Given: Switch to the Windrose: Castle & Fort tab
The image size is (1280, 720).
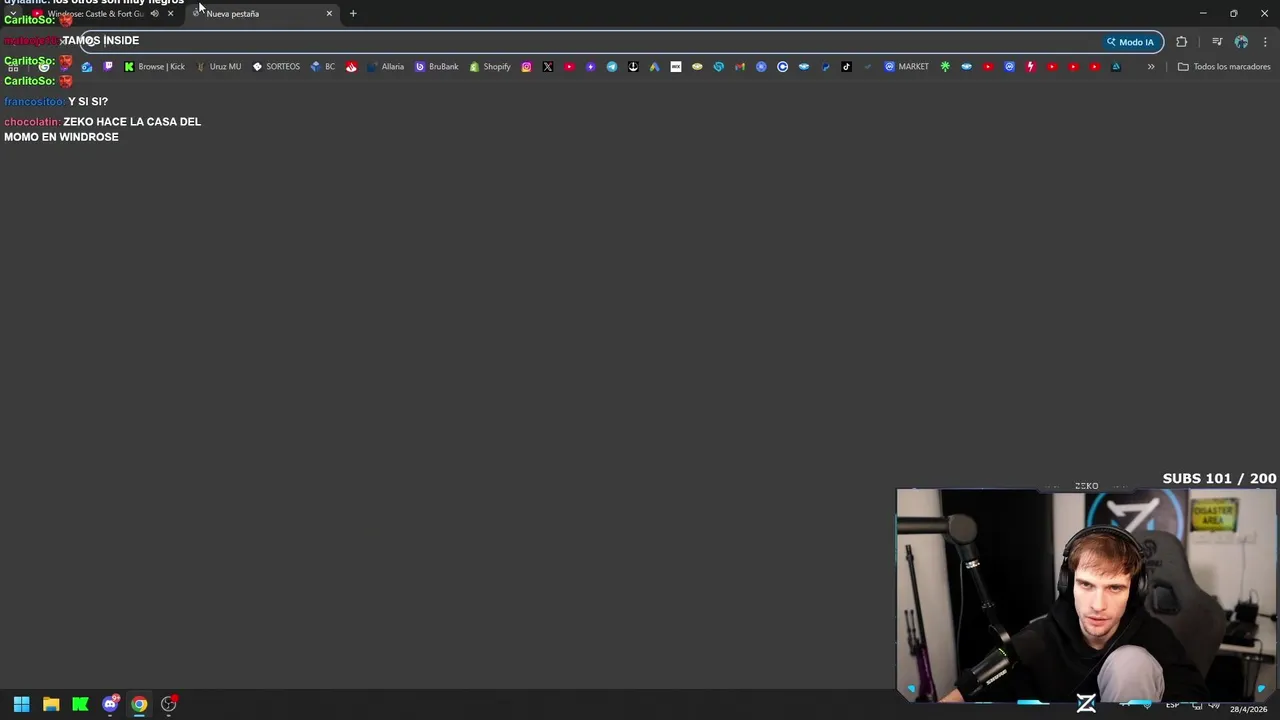Looking at the screenshot, I should point(95,14).
